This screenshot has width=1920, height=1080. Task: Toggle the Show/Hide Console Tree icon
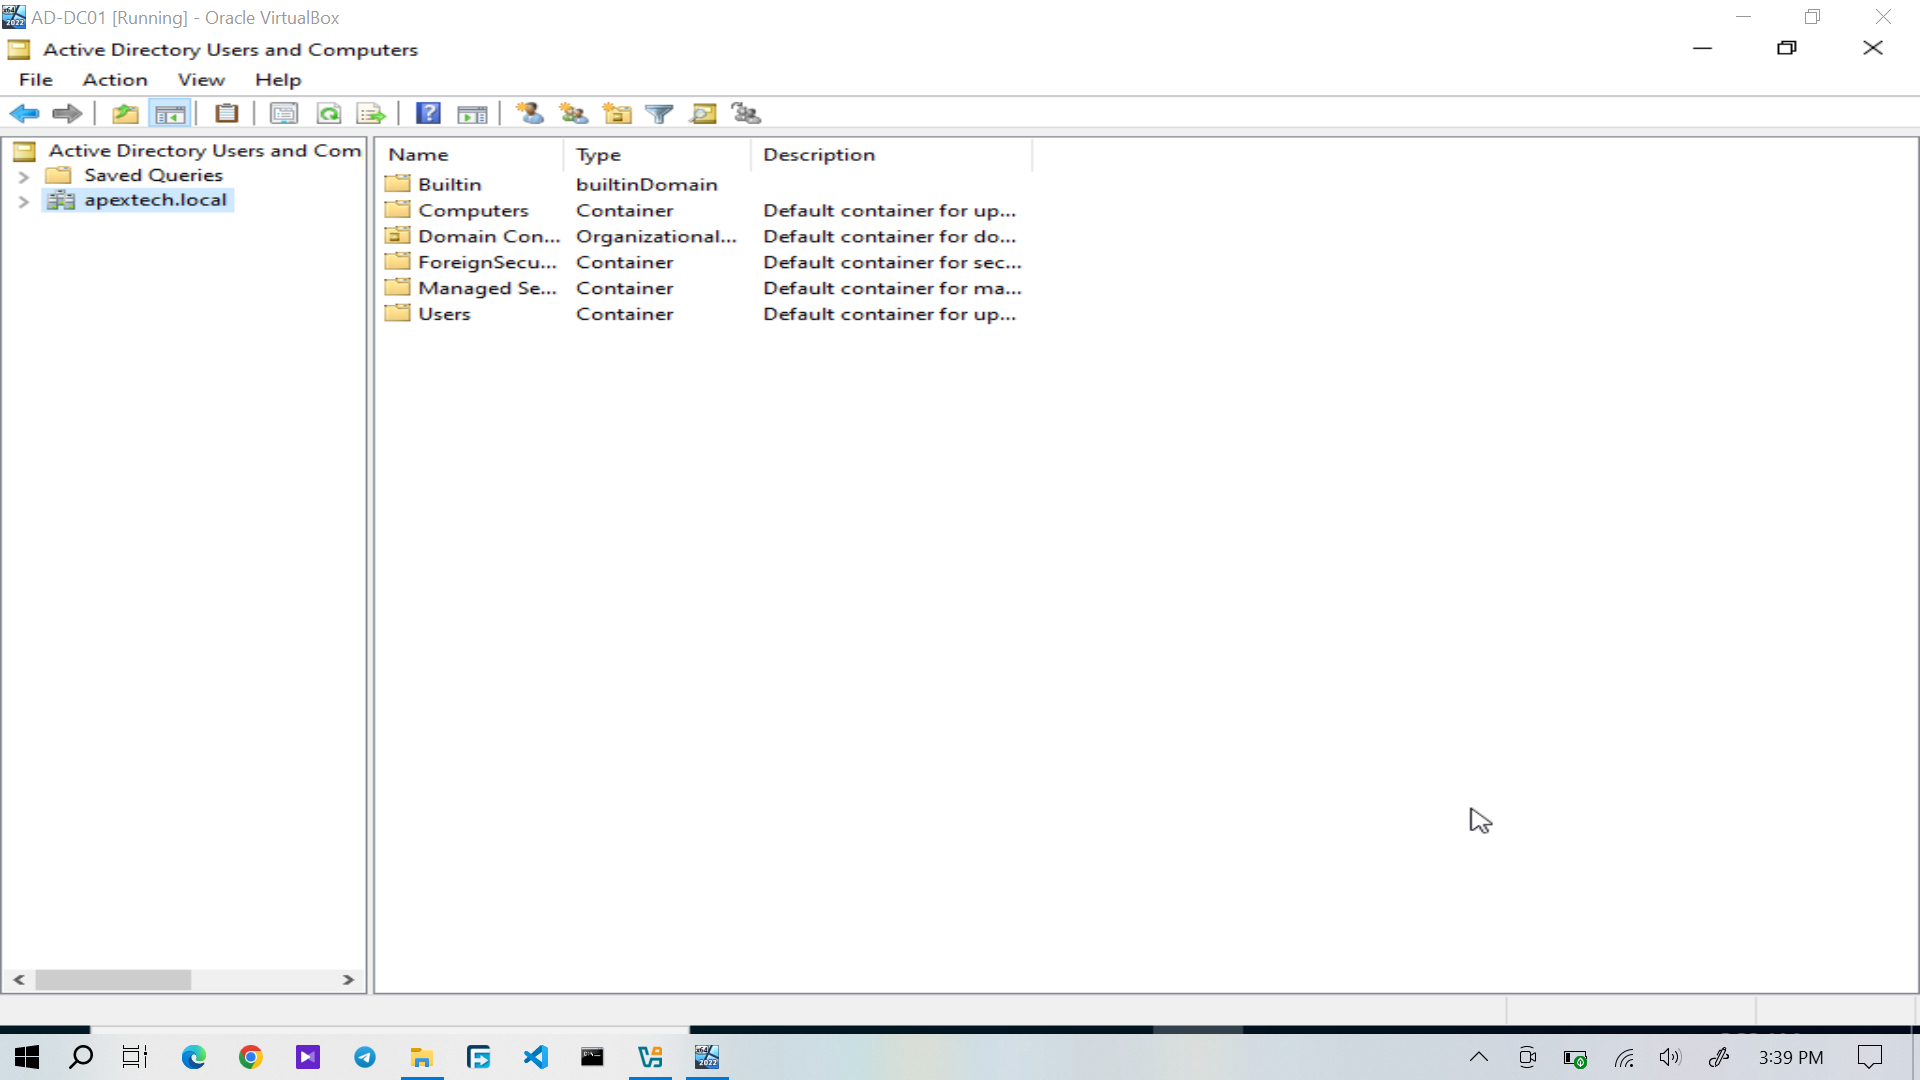[170, 114]
